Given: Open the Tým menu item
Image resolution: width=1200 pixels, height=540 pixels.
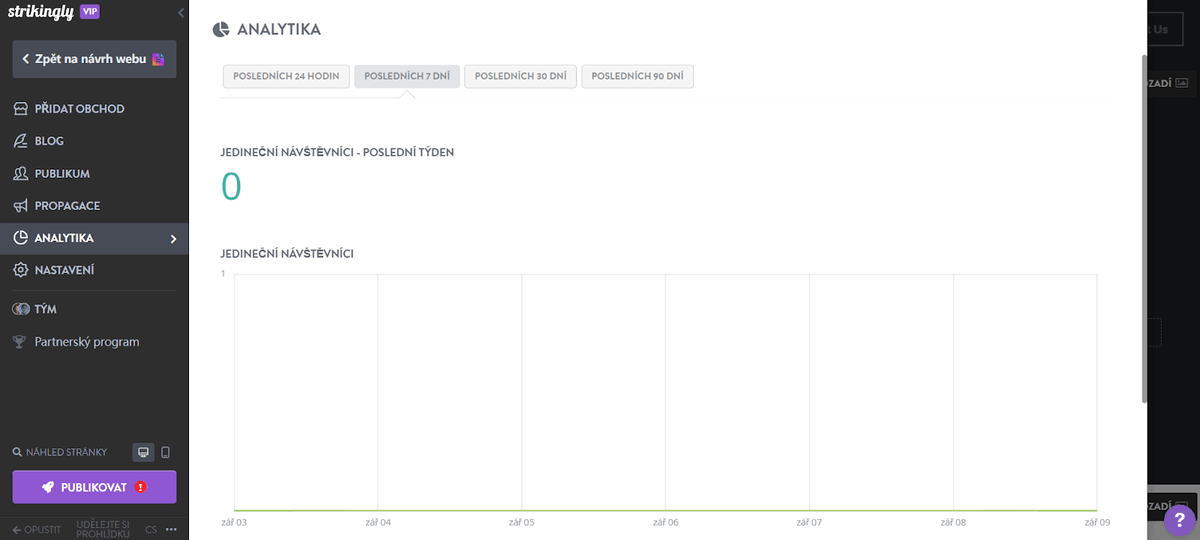Looking at the screenshot, I should (x=94, y=309).
